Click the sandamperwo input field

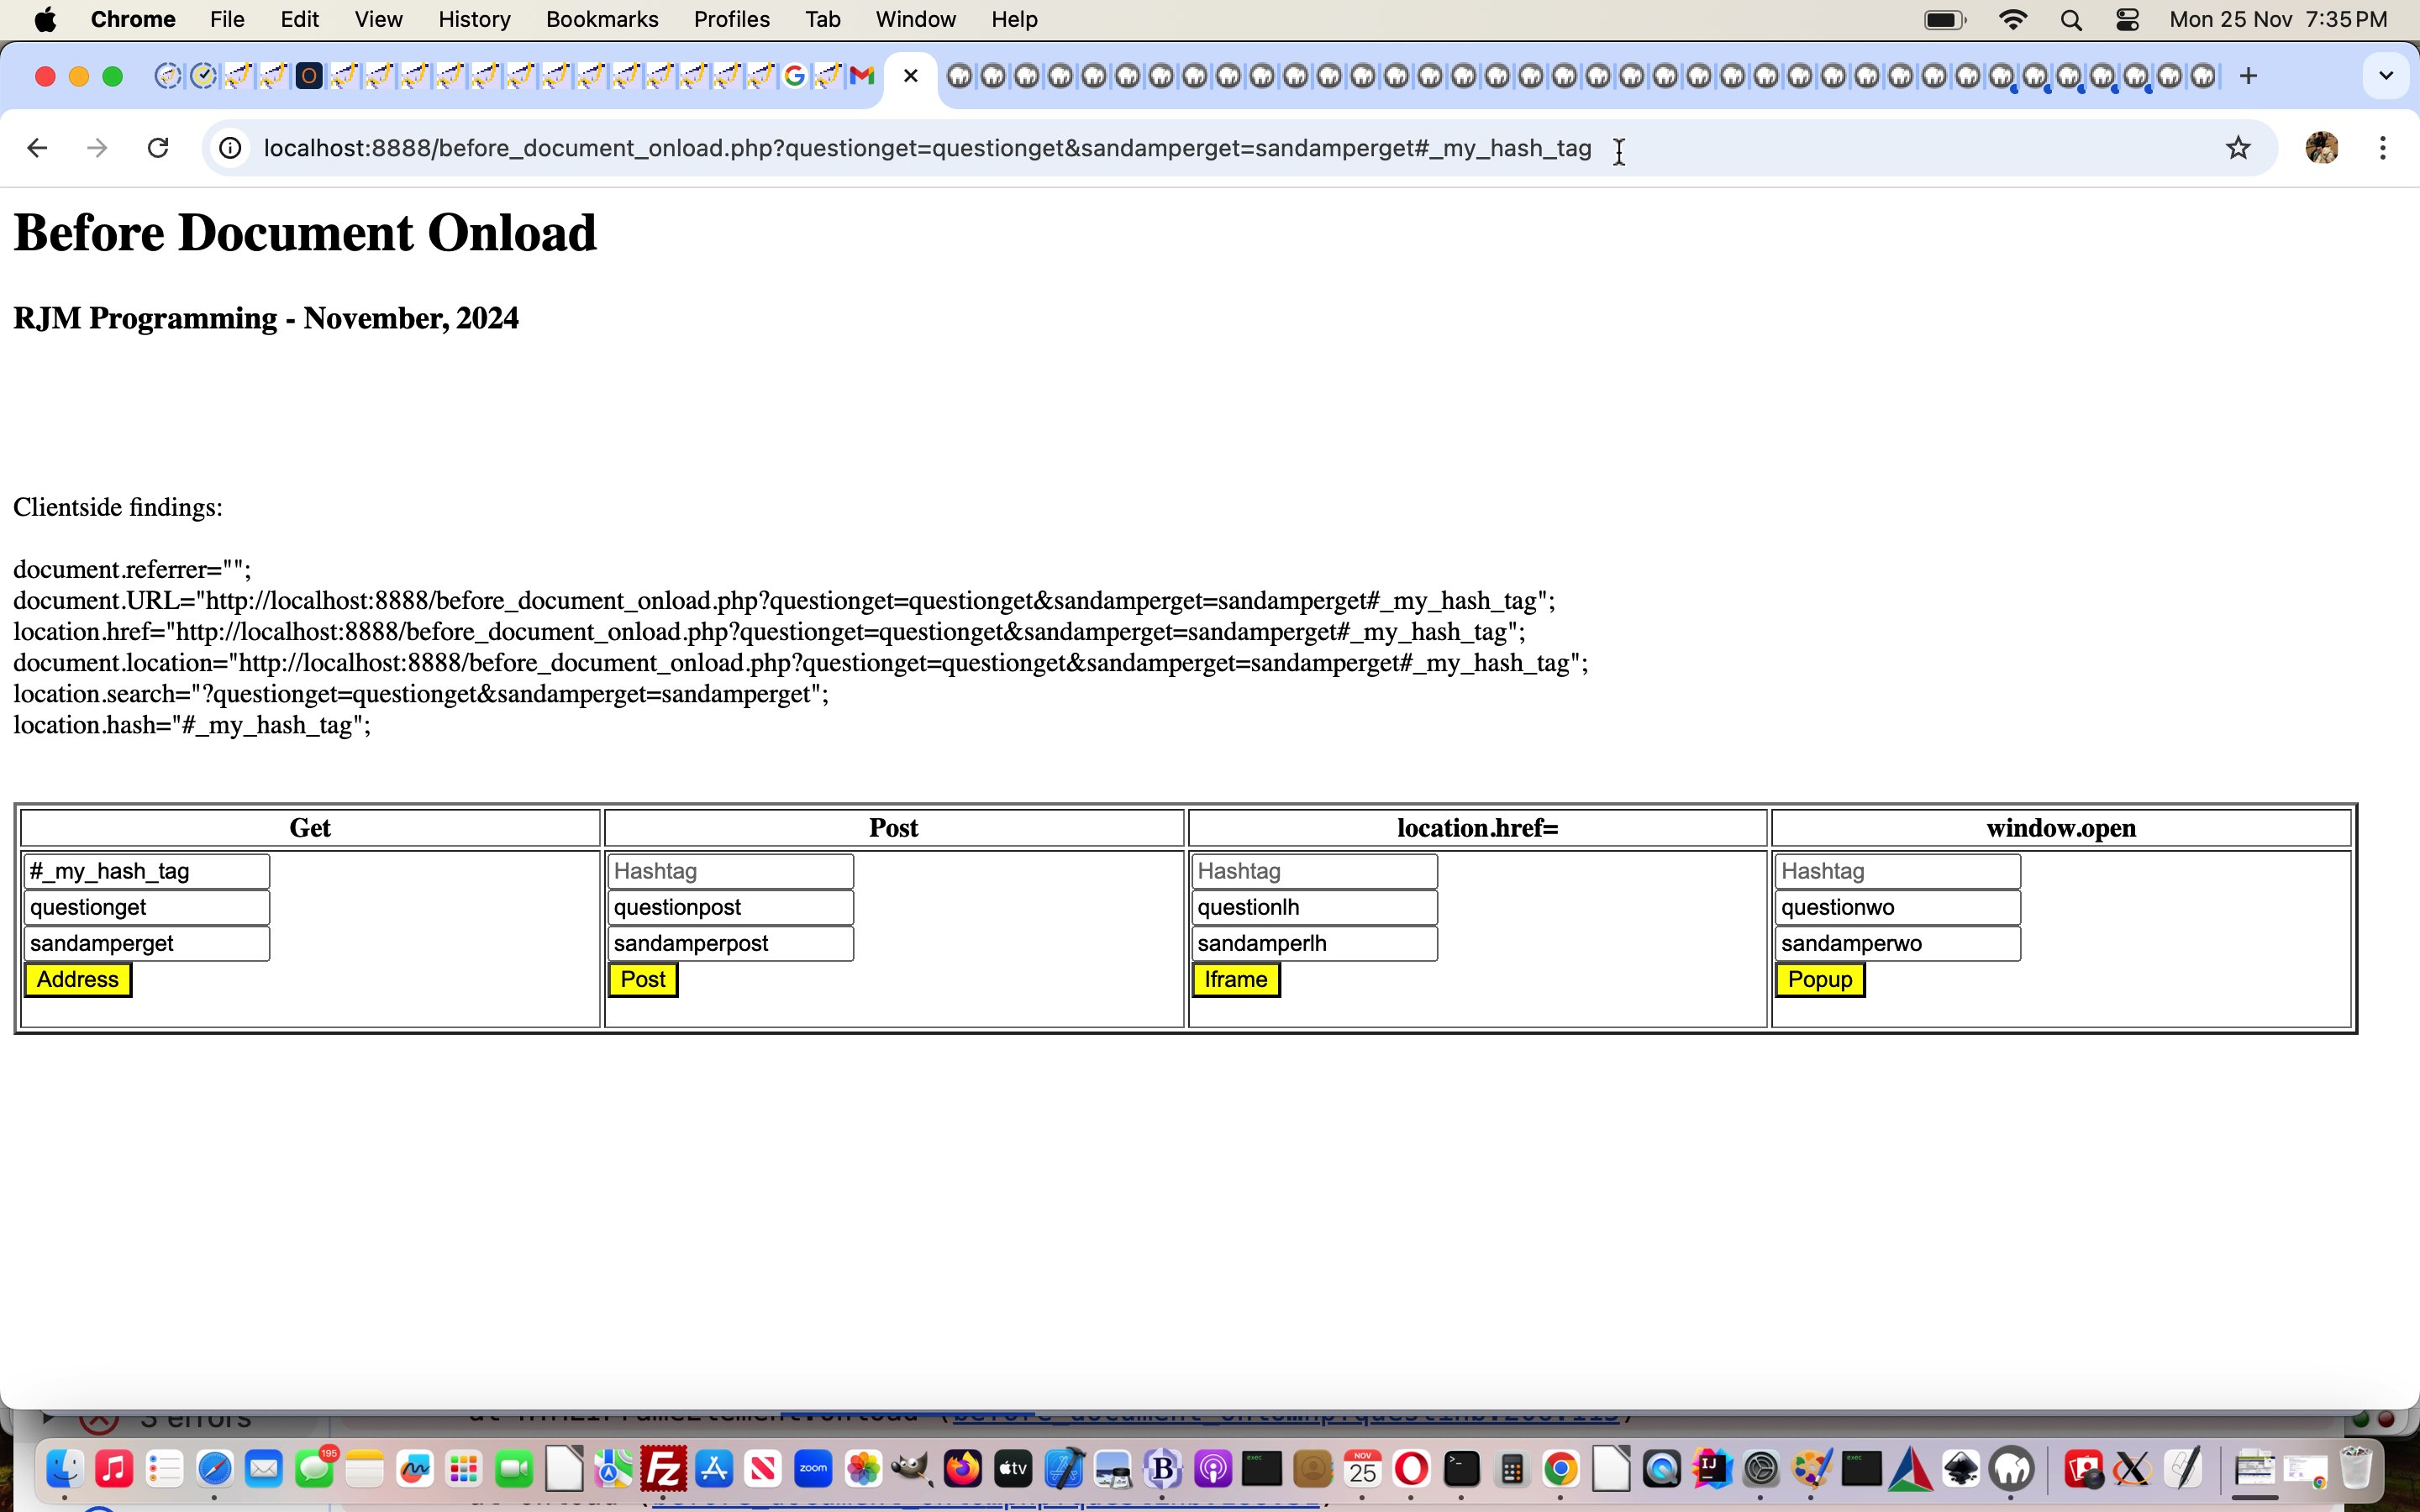click(x=1898, y=943)
